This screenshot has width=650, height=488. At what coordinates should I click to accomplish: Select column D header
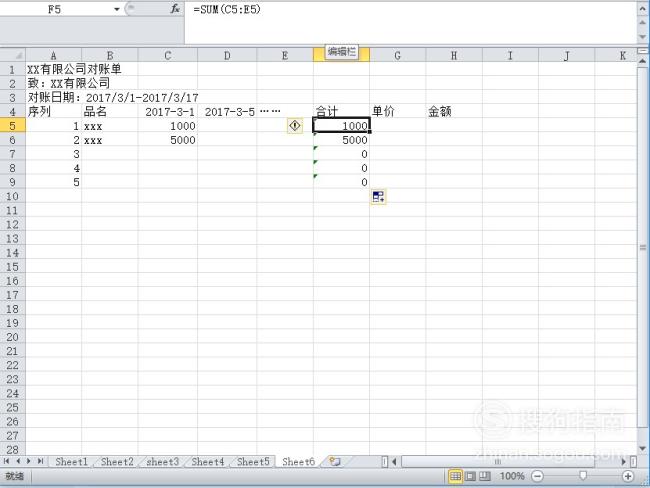(227, 55)
